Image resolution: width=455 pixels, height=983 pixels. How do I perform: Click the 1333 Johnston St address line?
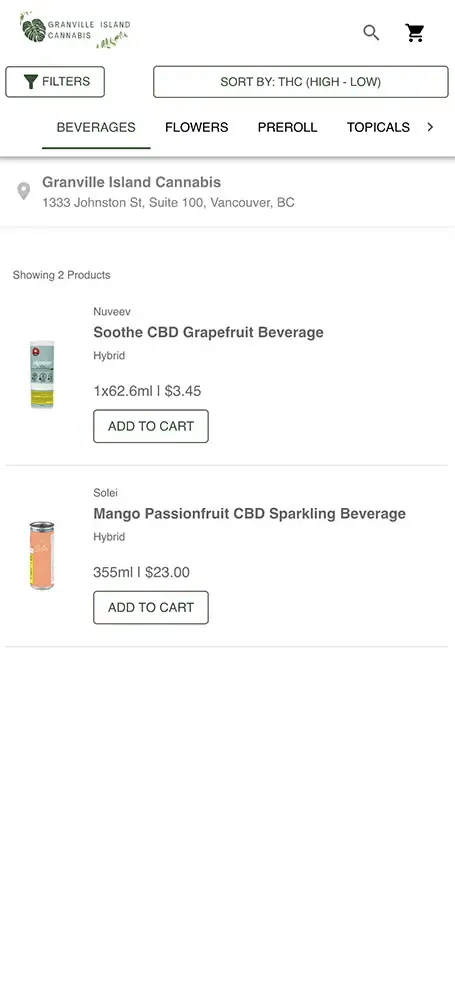[x=169, y=202]
